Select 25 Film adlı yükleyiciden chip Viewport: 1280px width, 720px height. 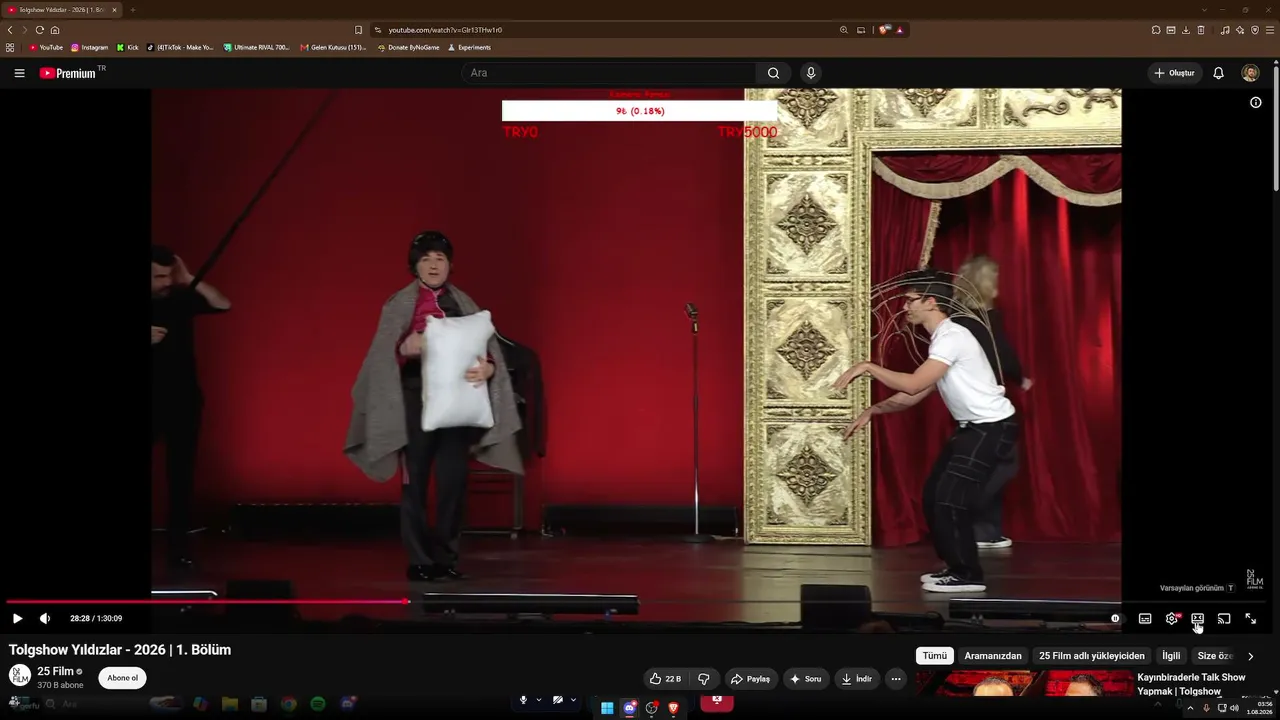pos(1092,656)
